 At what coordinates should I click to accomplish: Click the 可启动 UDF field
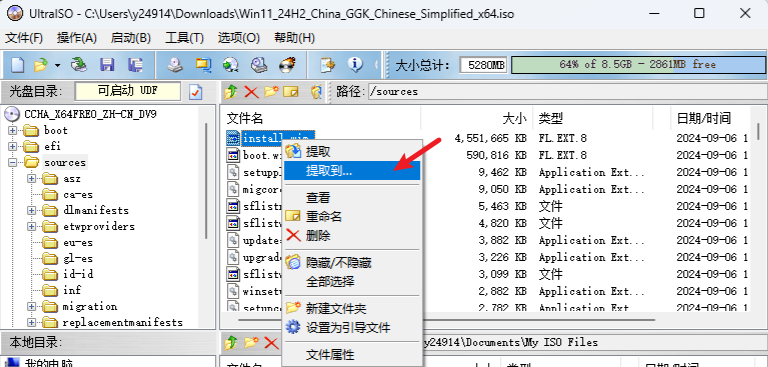tap(127, 91)
